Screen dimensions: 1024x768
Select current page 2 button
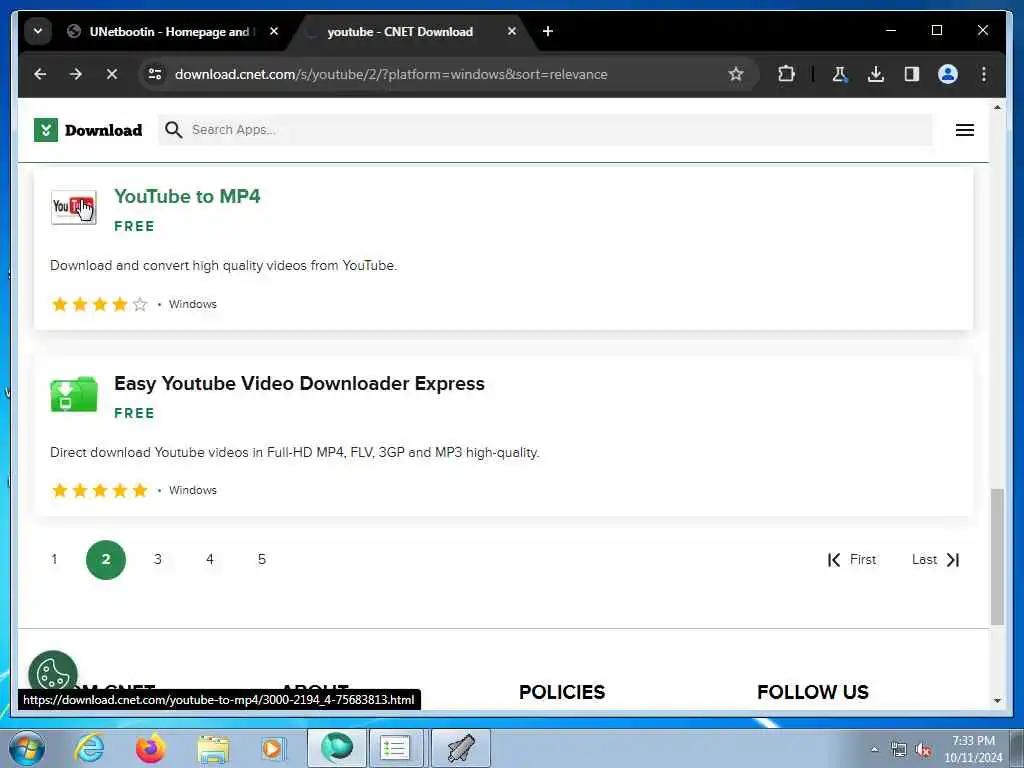[x=106, y=560]
